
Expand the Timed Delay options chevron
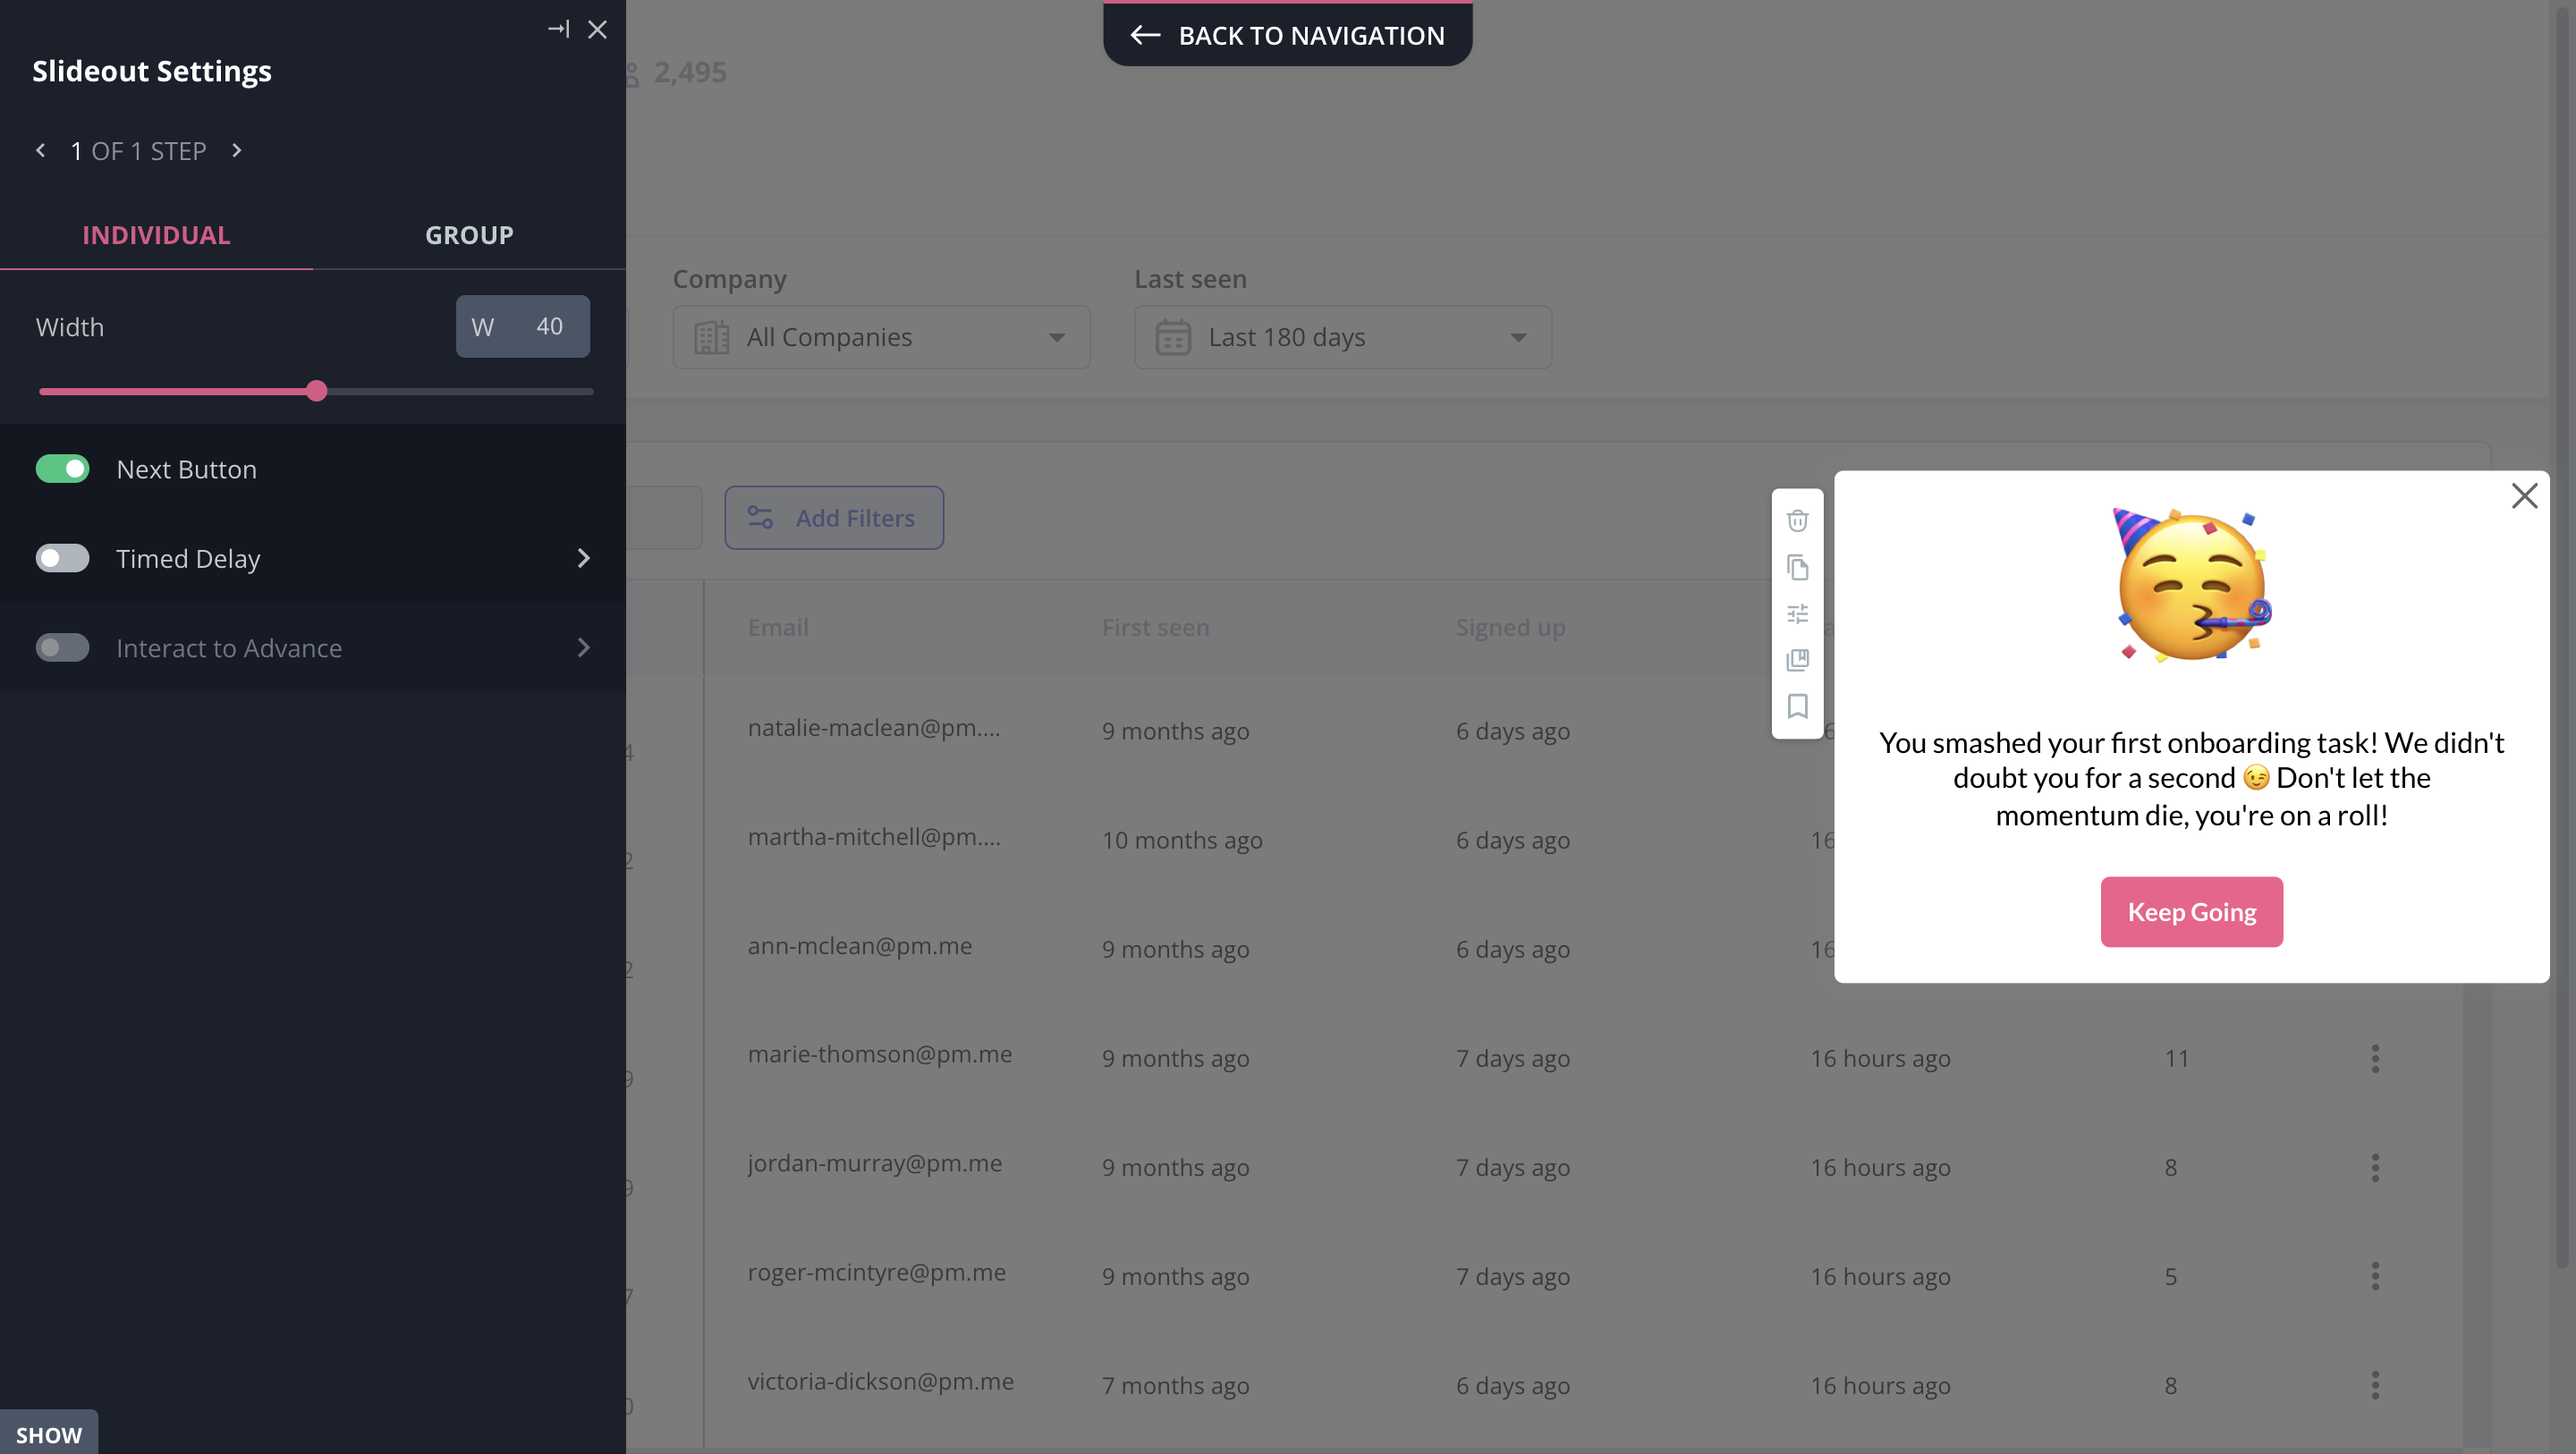pyautogui.click(x=584, y=558)
